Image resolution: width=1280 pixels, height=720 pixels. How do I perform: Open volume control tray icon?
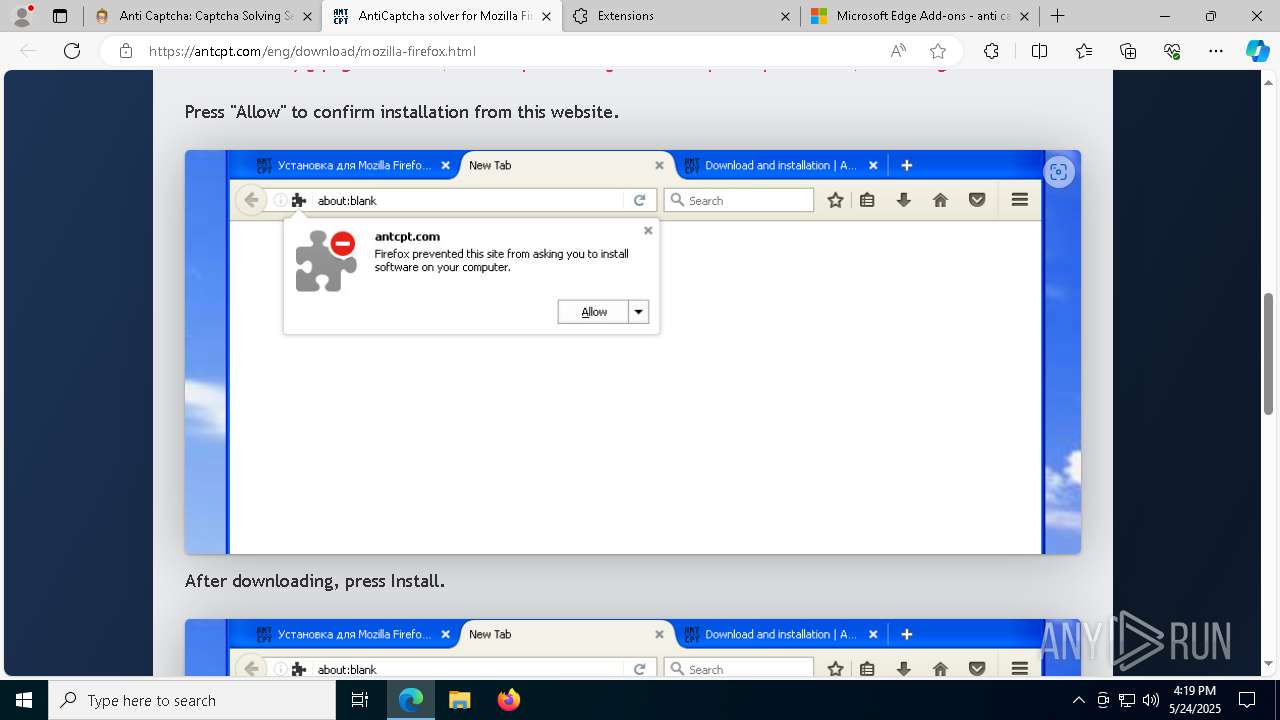tap(1151, 700)
